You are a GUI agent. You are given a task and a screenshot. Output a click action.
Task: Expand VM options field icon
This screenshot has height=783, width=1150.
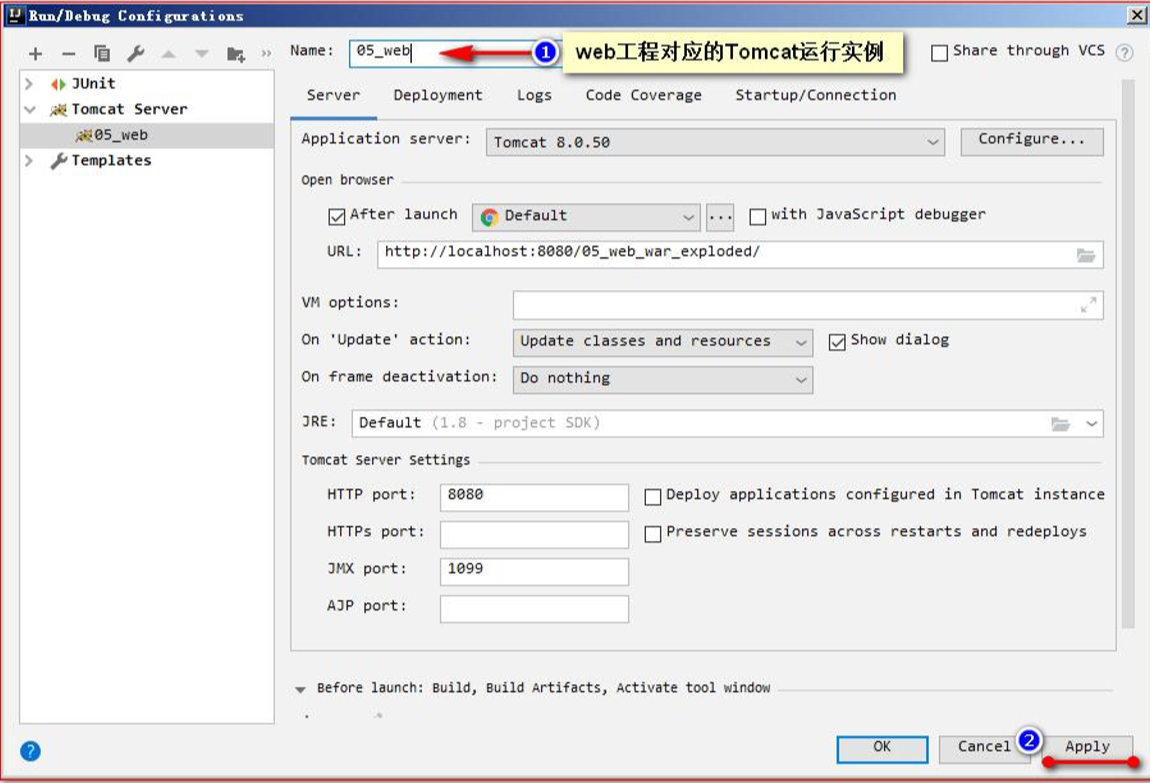click(x=1088, y=305)
